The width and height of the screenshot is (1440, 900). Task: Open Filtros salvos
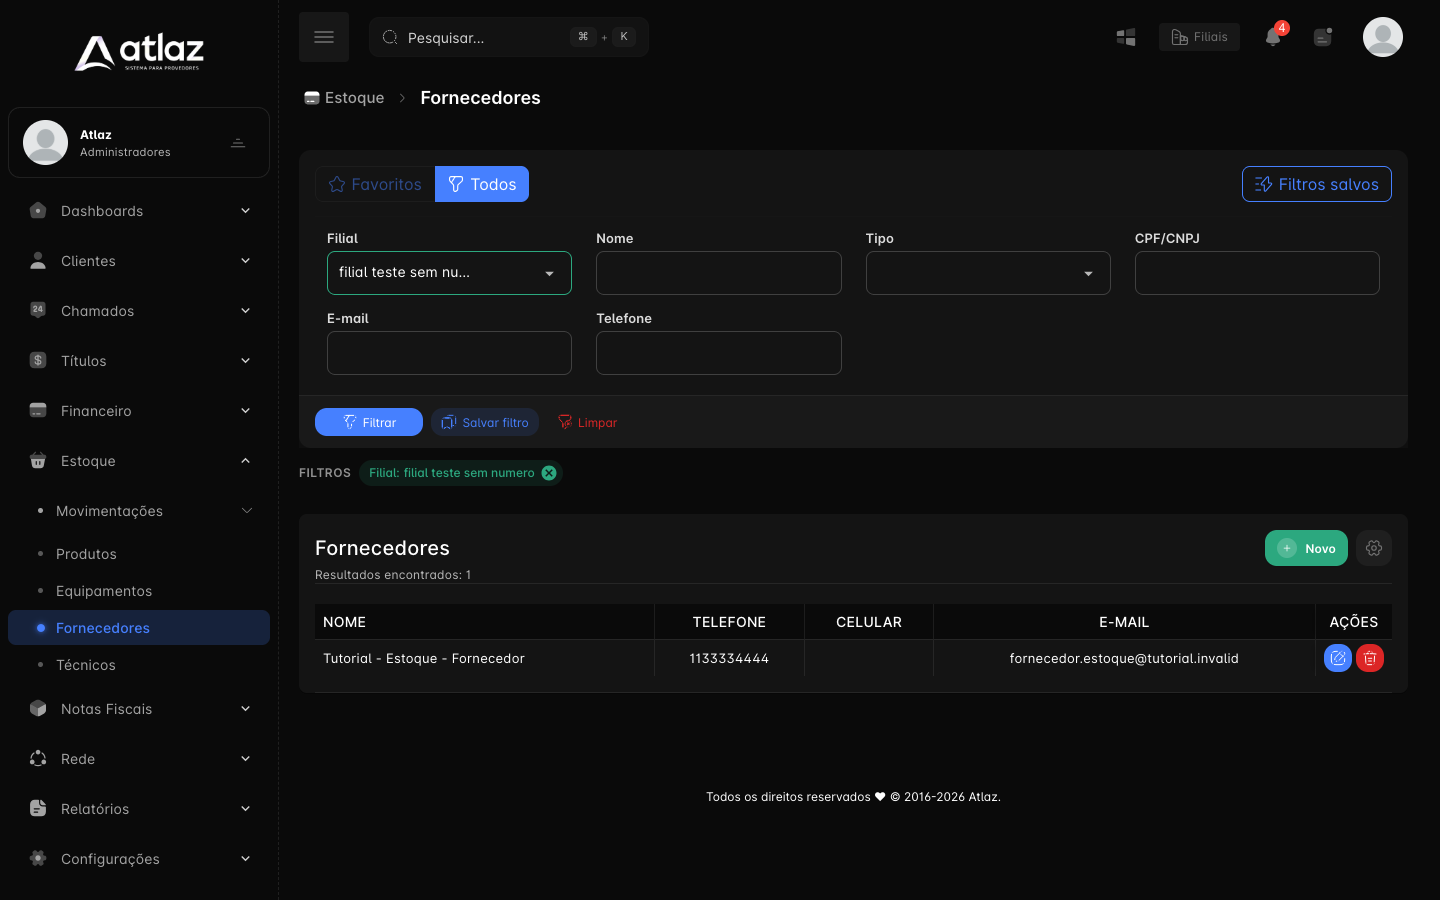tap(1317, 184)
